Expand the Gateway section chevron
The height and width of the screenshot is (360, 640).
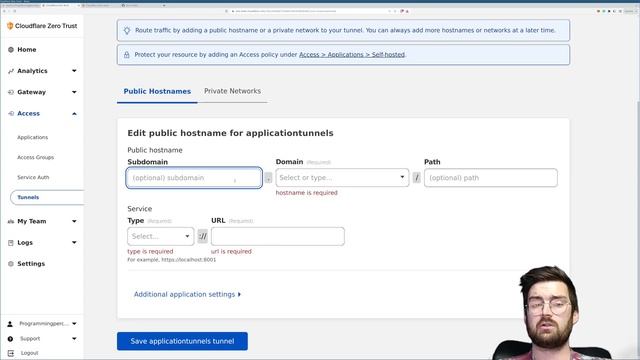click(x=74, y=92)
